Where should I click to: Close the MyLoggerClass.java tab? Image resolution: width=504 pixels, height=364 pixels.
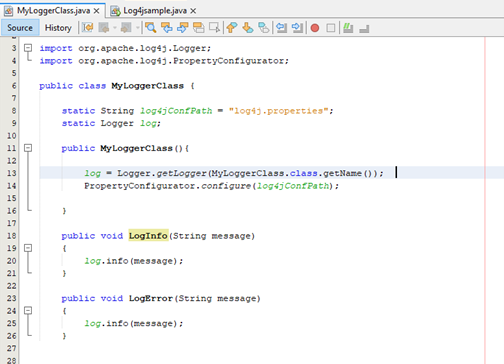coord(96,11)
